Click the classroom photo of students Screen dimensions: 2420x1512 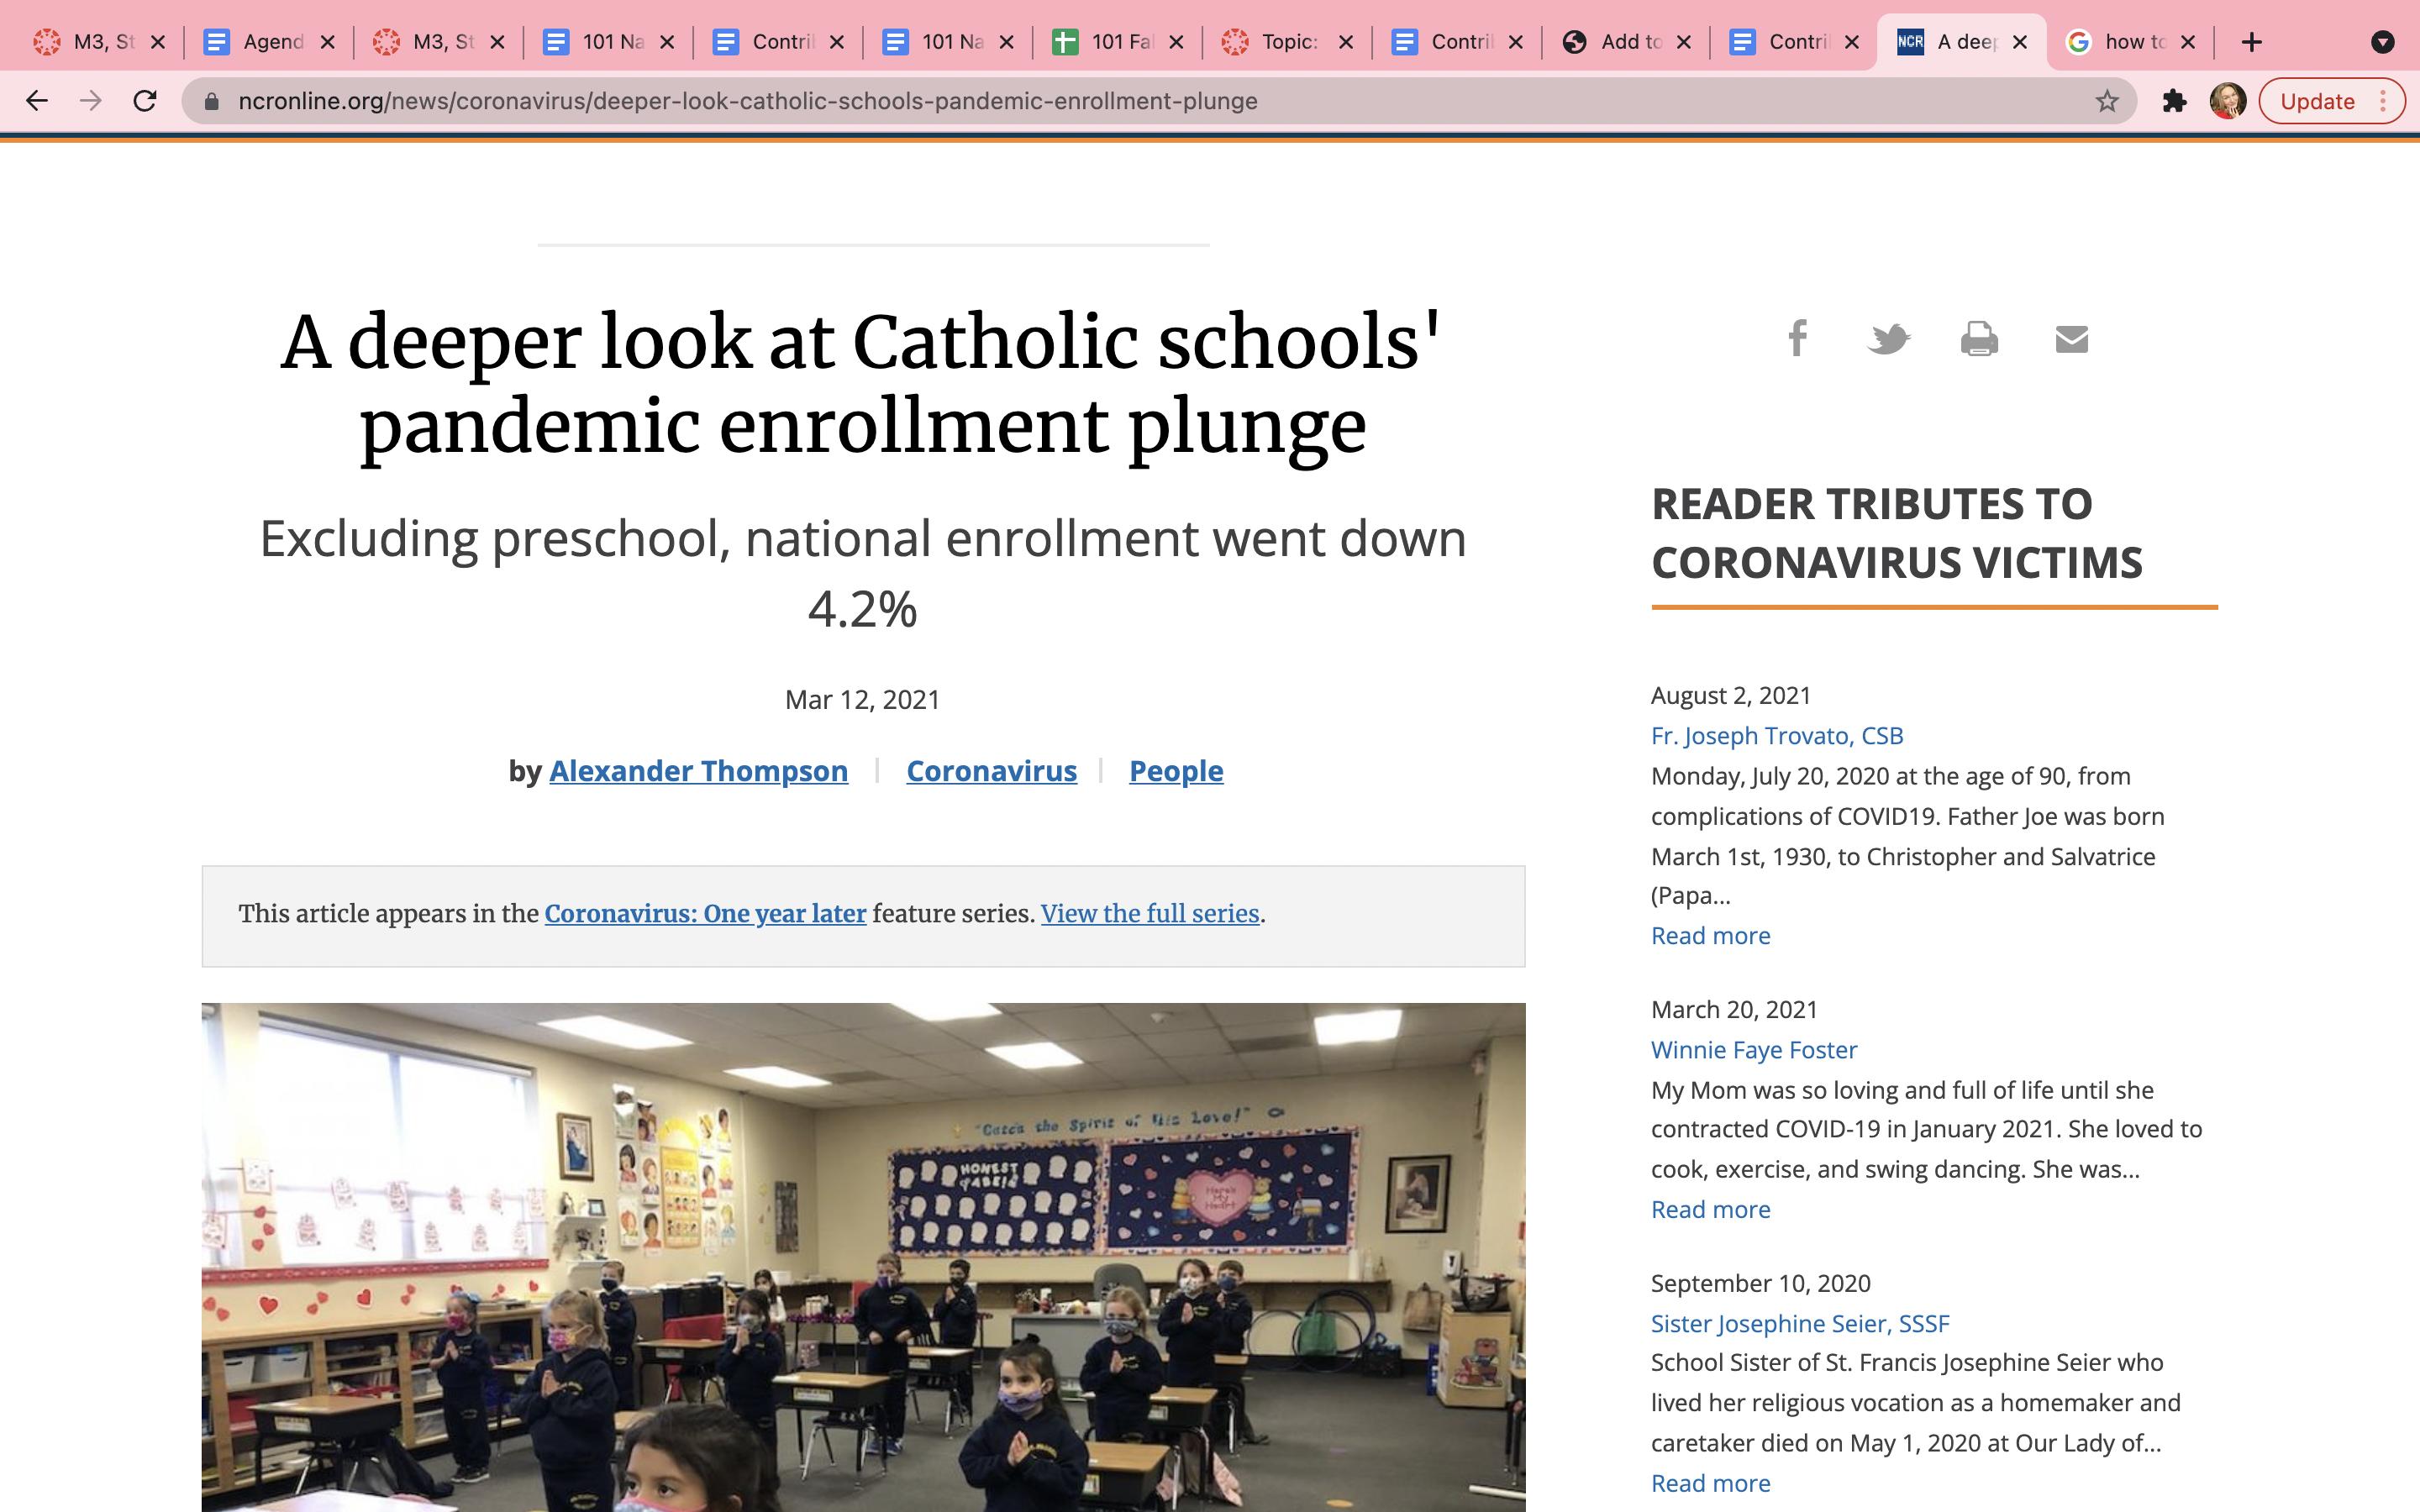[x=863, y=1257]
